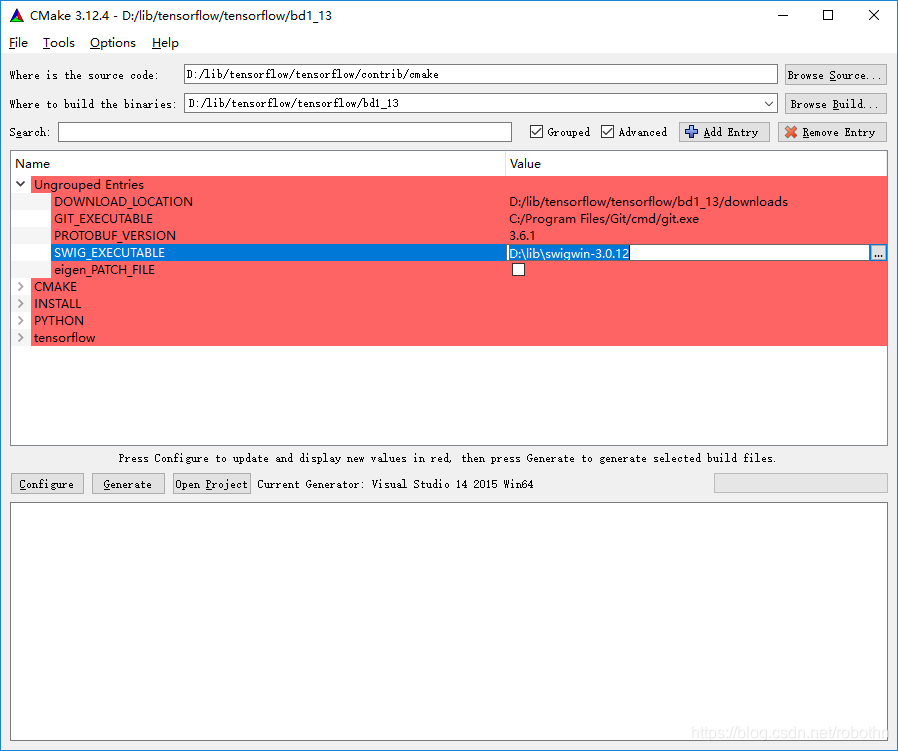The image size is (898, 751).
Task: Select the eigen_PATCH_FILE entry name
Action: (104, 270)
